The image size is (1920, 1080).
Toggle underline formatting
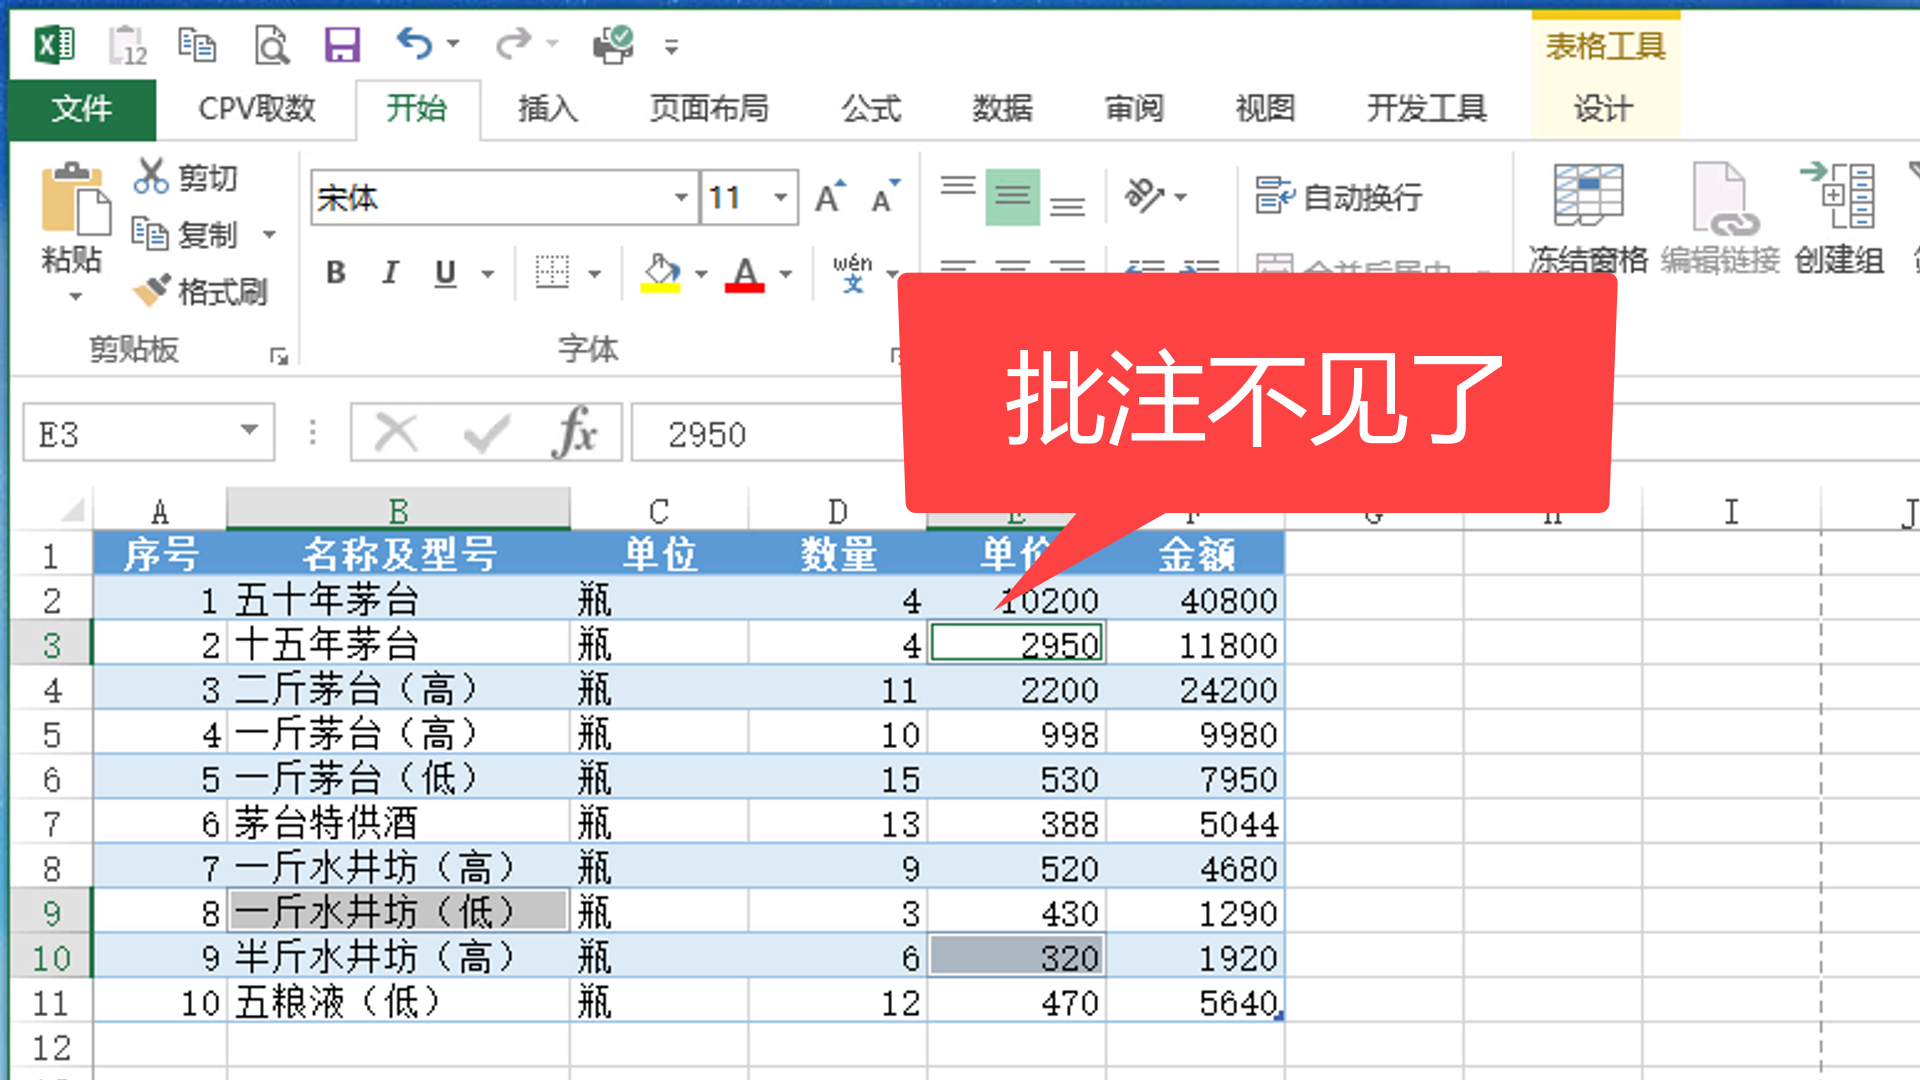(446, 272)
